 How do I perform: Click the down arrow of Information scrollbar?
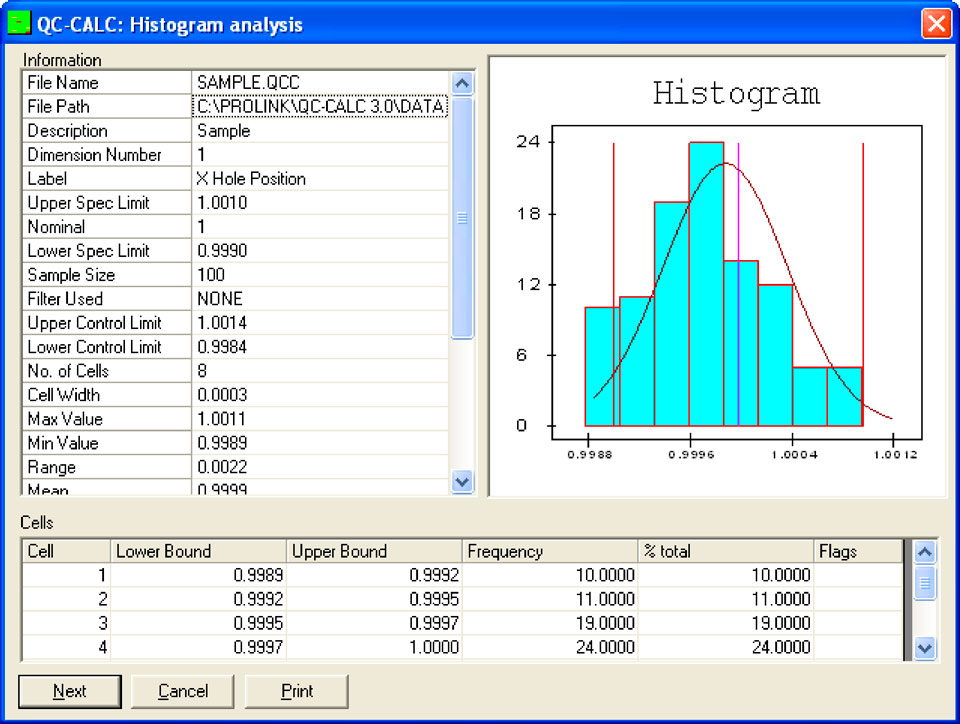click(x=462, y=483)
